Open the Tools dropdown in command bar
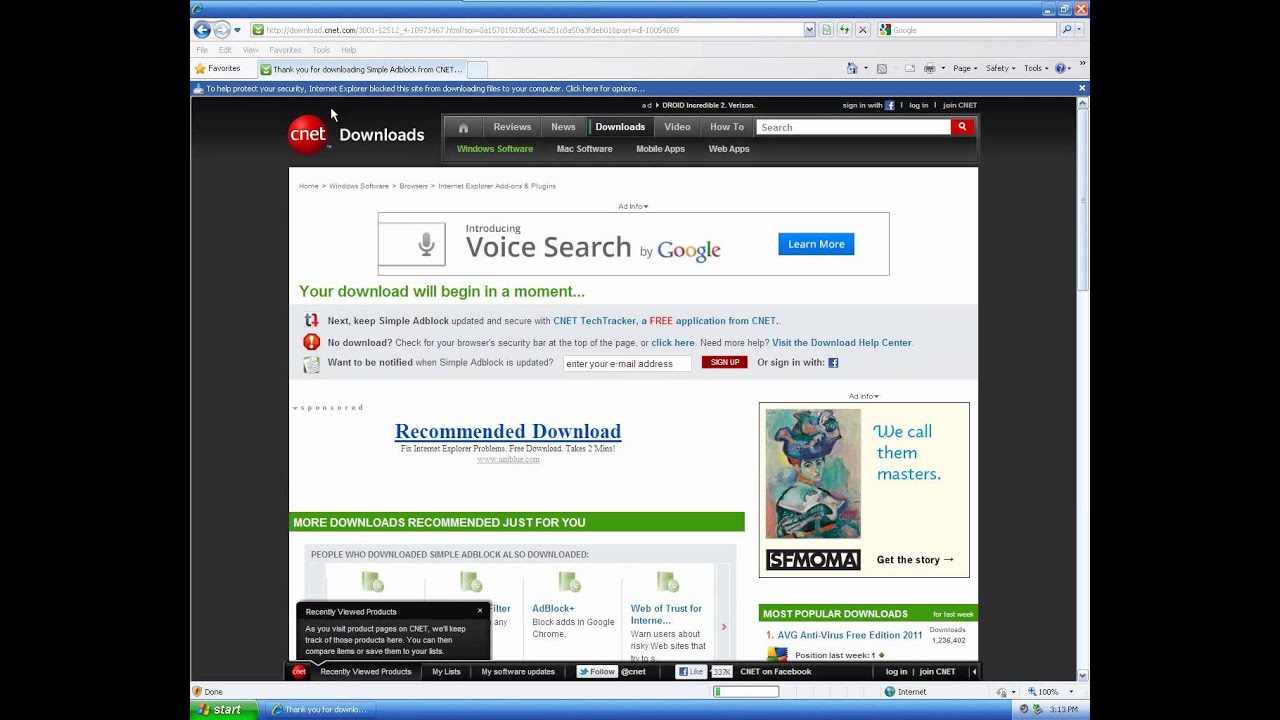This screenshot has height=720, width=1280. coord(1036,68)
